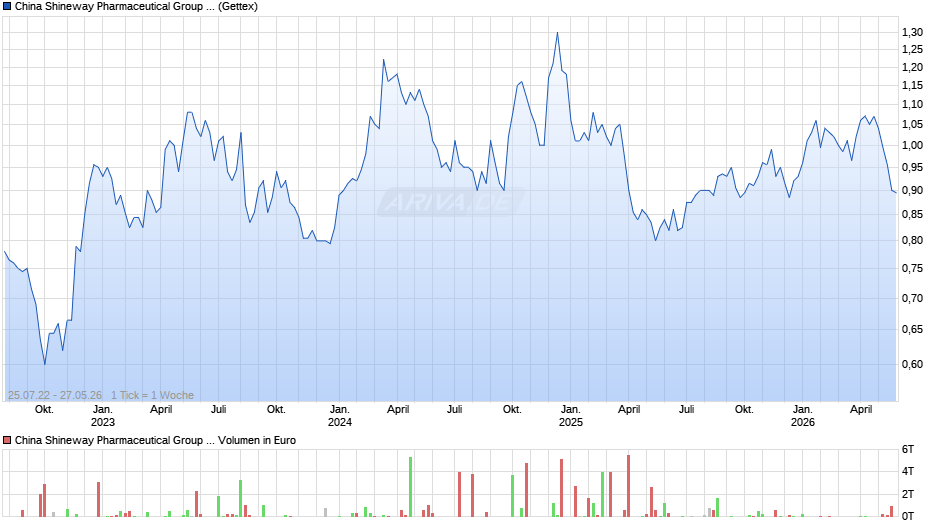The image size is (940, 526).
Task: Click the 'Juli' label after April 2025
Action: (x=686, y=410)
